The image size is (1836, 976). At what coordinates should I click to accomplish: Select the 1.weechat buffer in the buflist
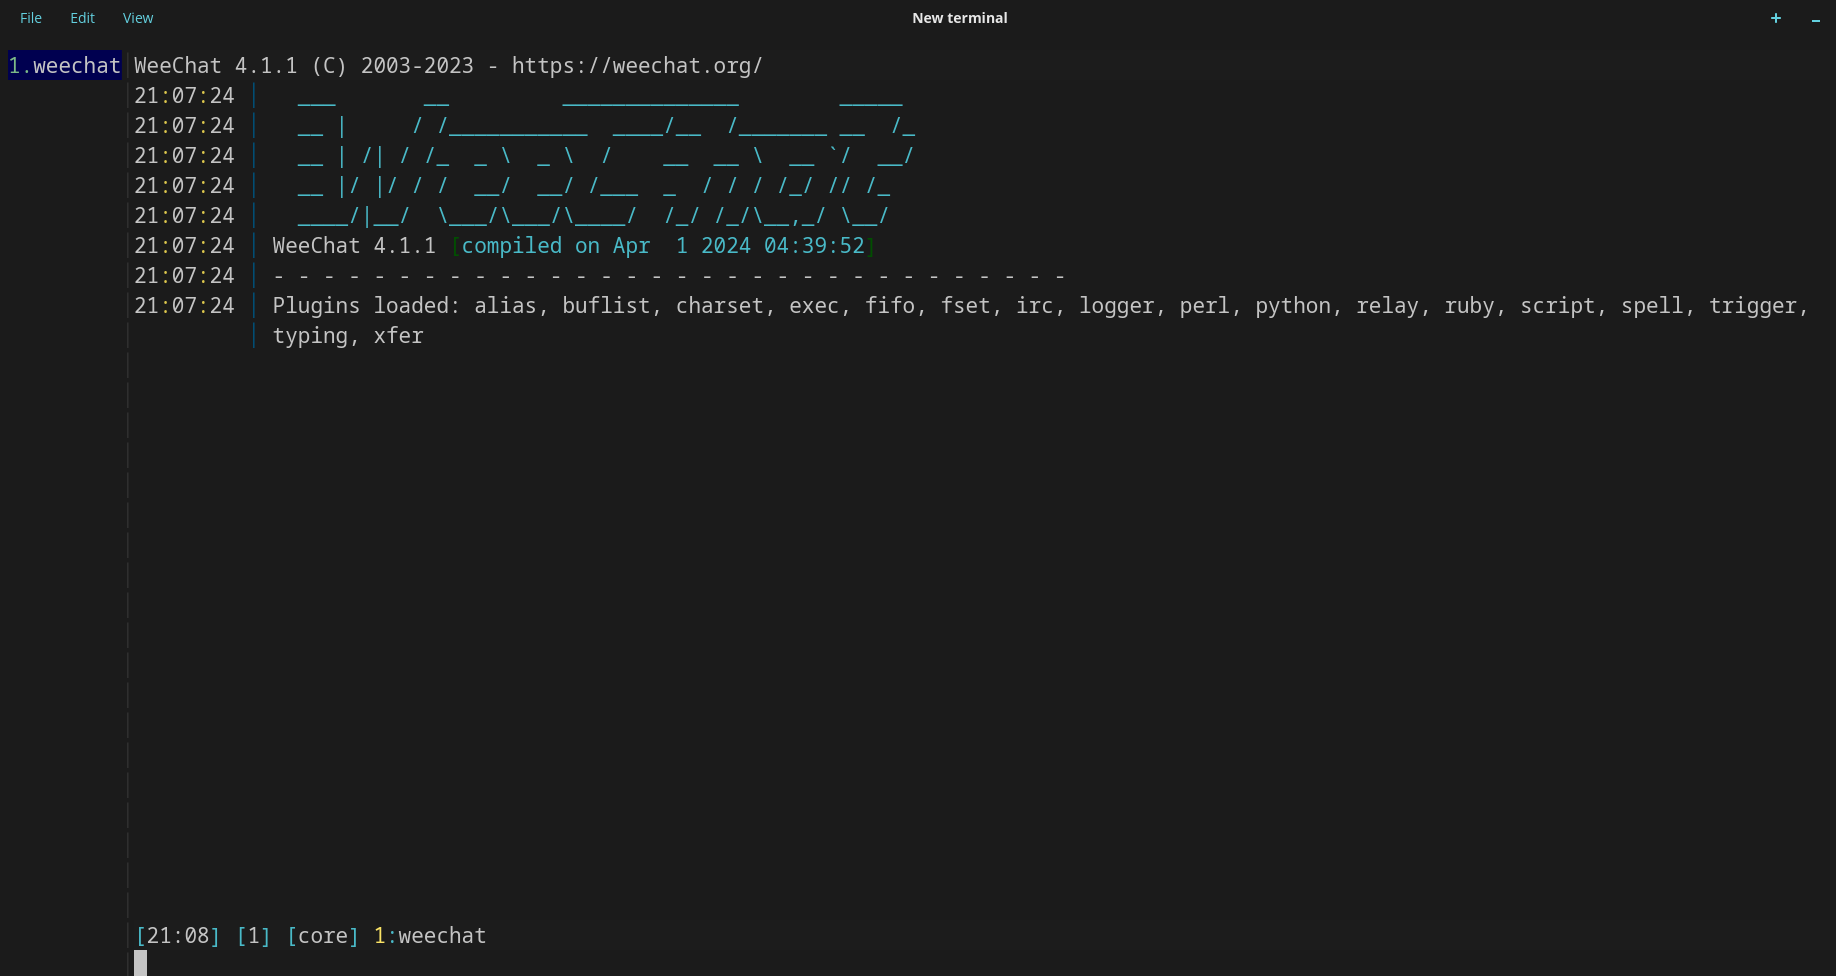63,65
